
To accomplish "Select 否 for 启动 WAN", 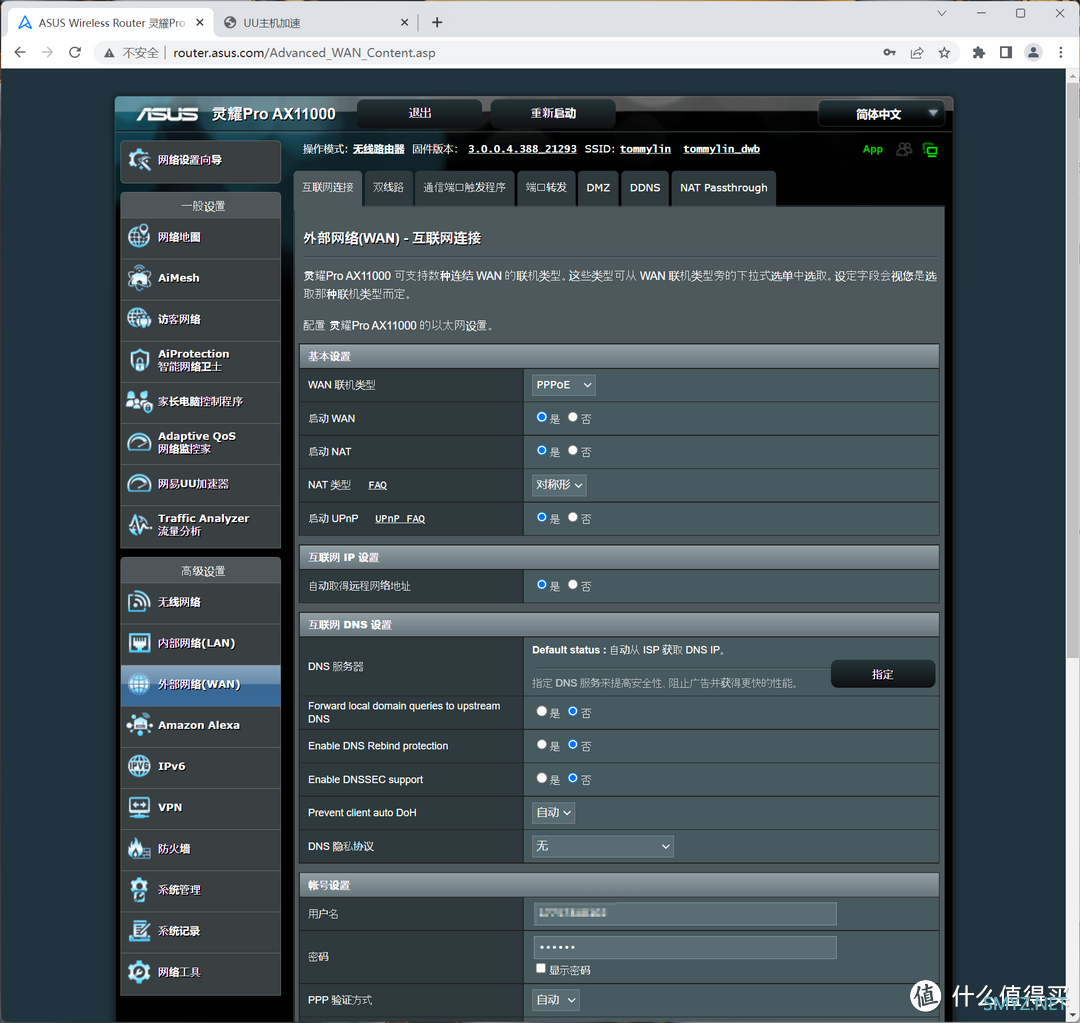I will click(x=572, y=417).
